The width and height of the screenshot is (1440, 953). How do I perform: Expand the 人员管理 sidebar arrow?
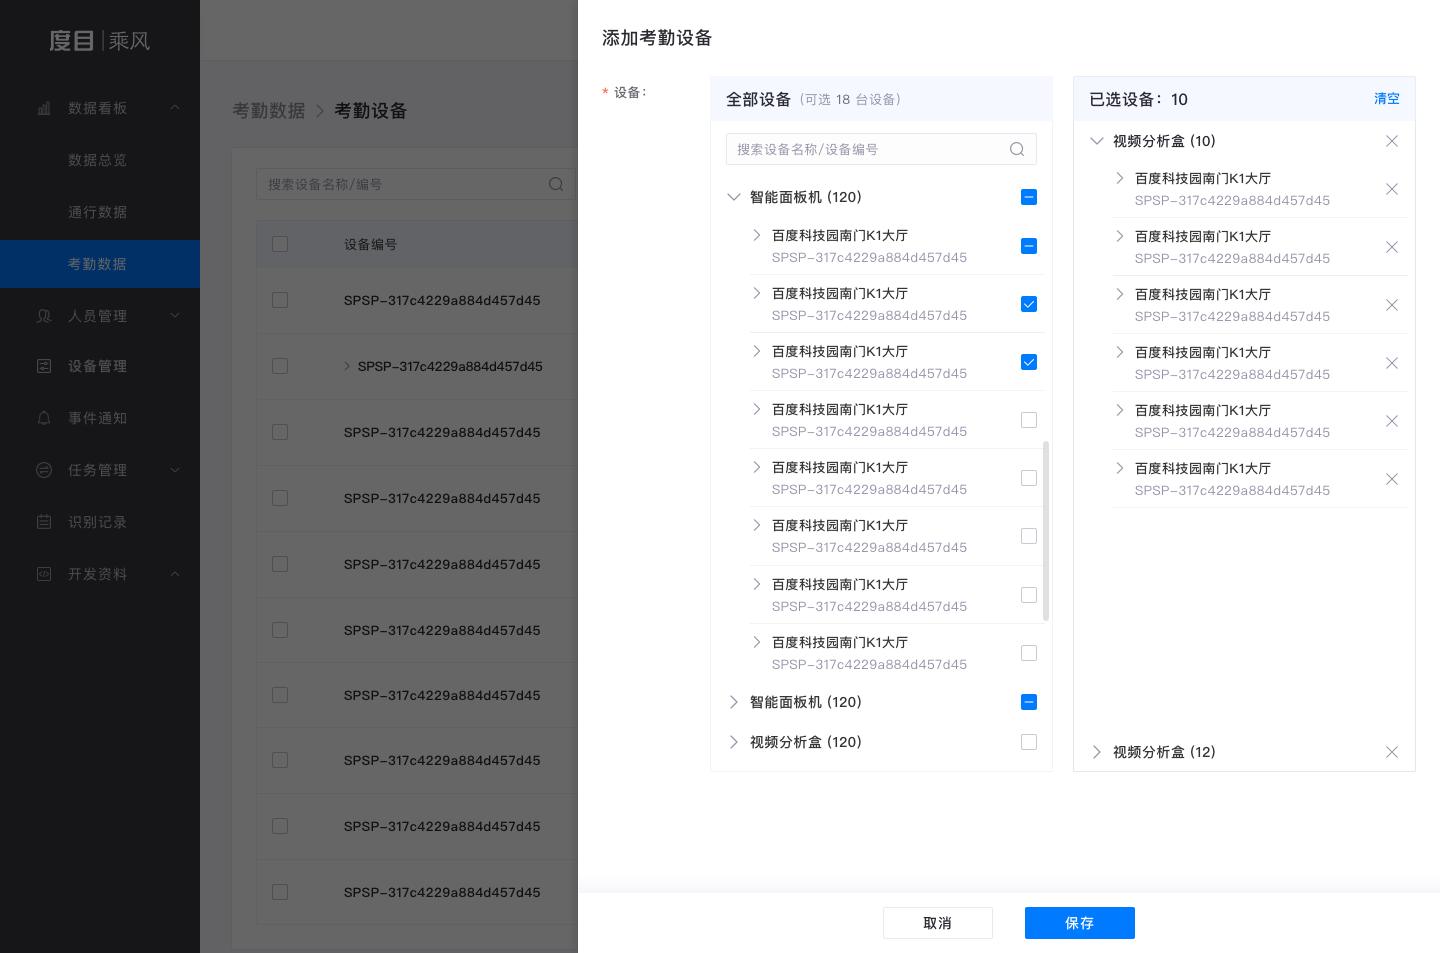point(175,316)
